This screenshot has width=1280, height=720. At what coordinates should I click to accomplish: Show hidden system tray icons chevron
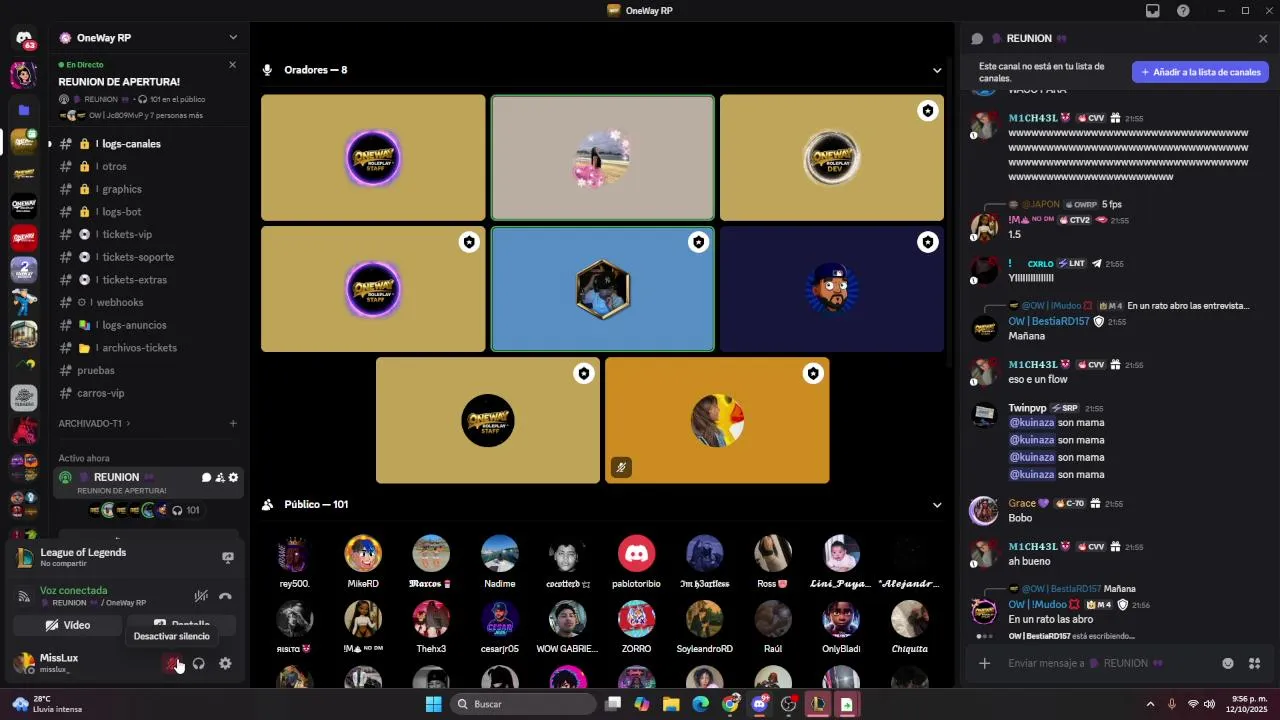click(1150, 704)
